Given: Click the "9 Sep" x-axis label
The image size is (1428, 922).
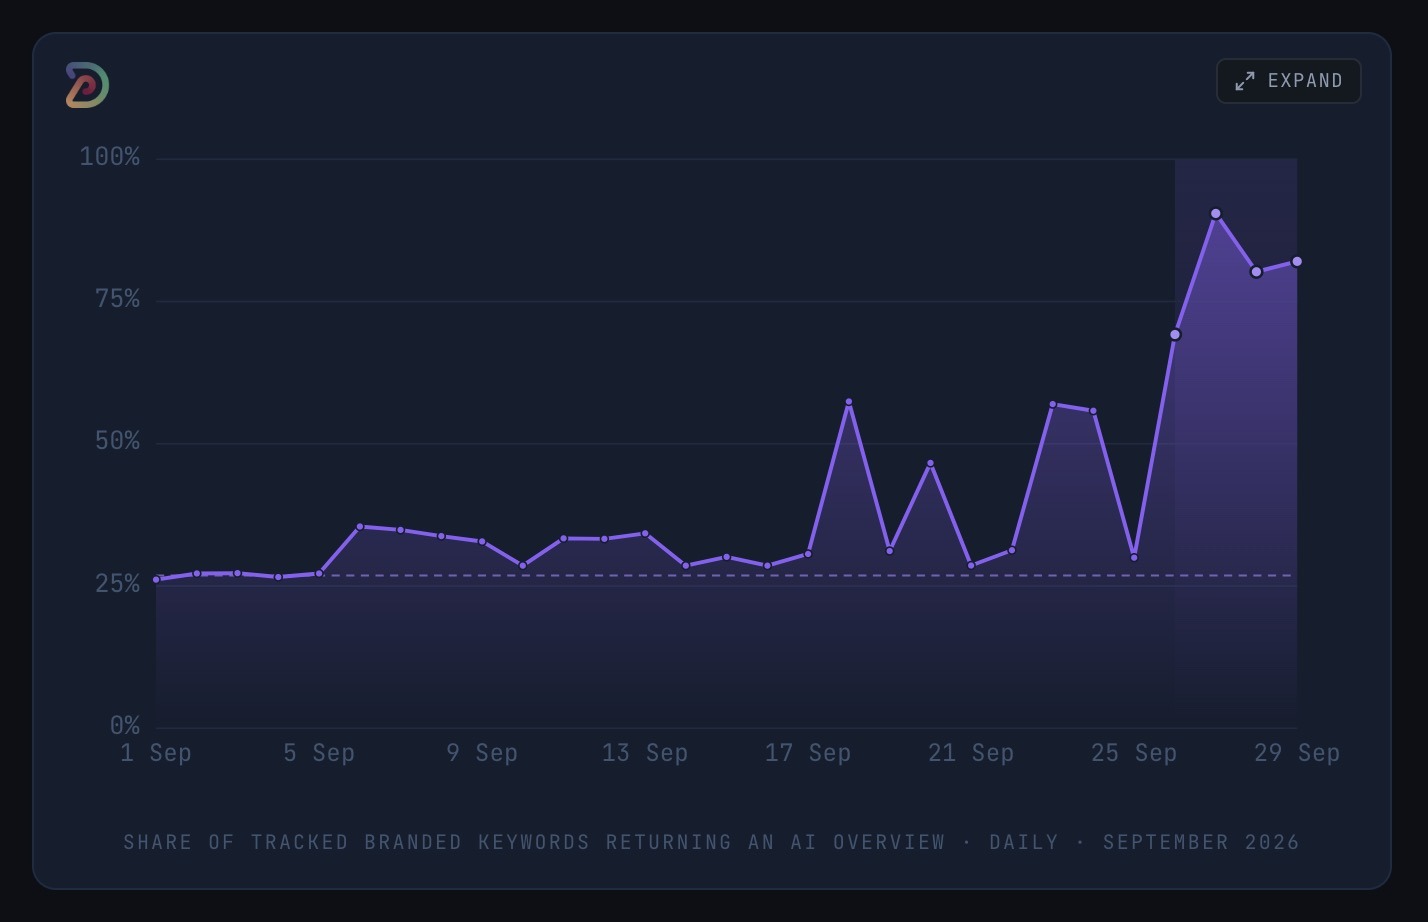Looking at the screenshot, I should [x=482, y=754].
